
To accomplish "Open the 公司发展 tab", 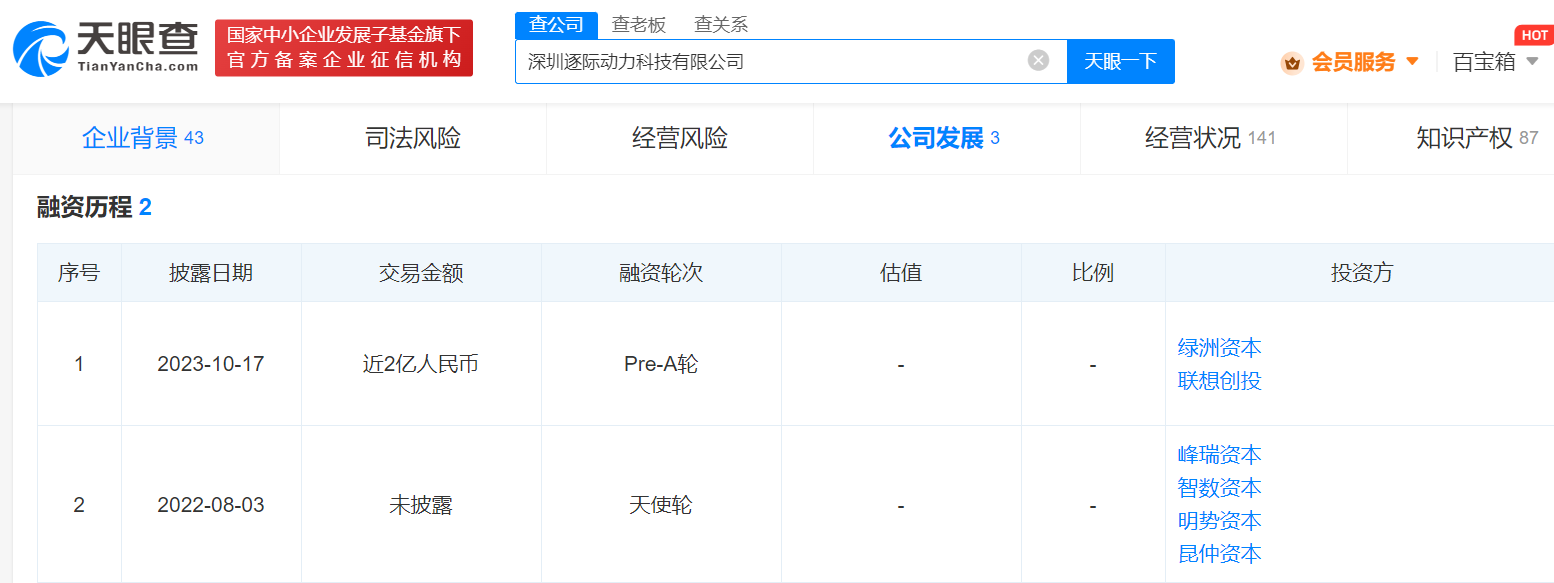I will (946, 138).
